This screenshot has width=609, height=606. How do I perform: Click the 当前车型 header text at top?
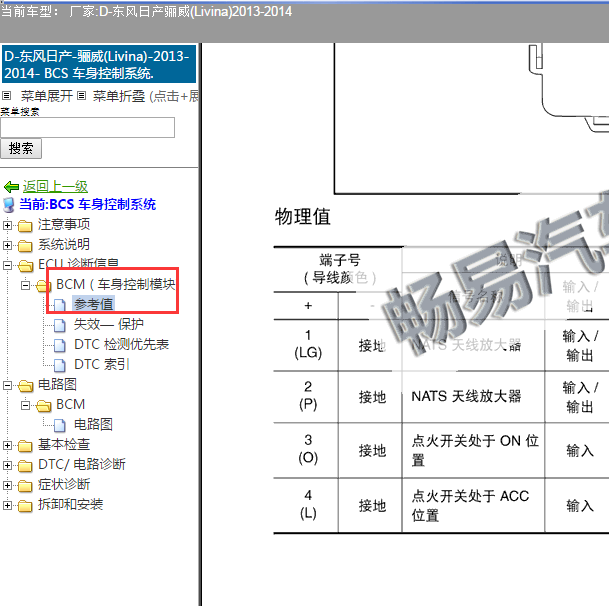(146, 11)
